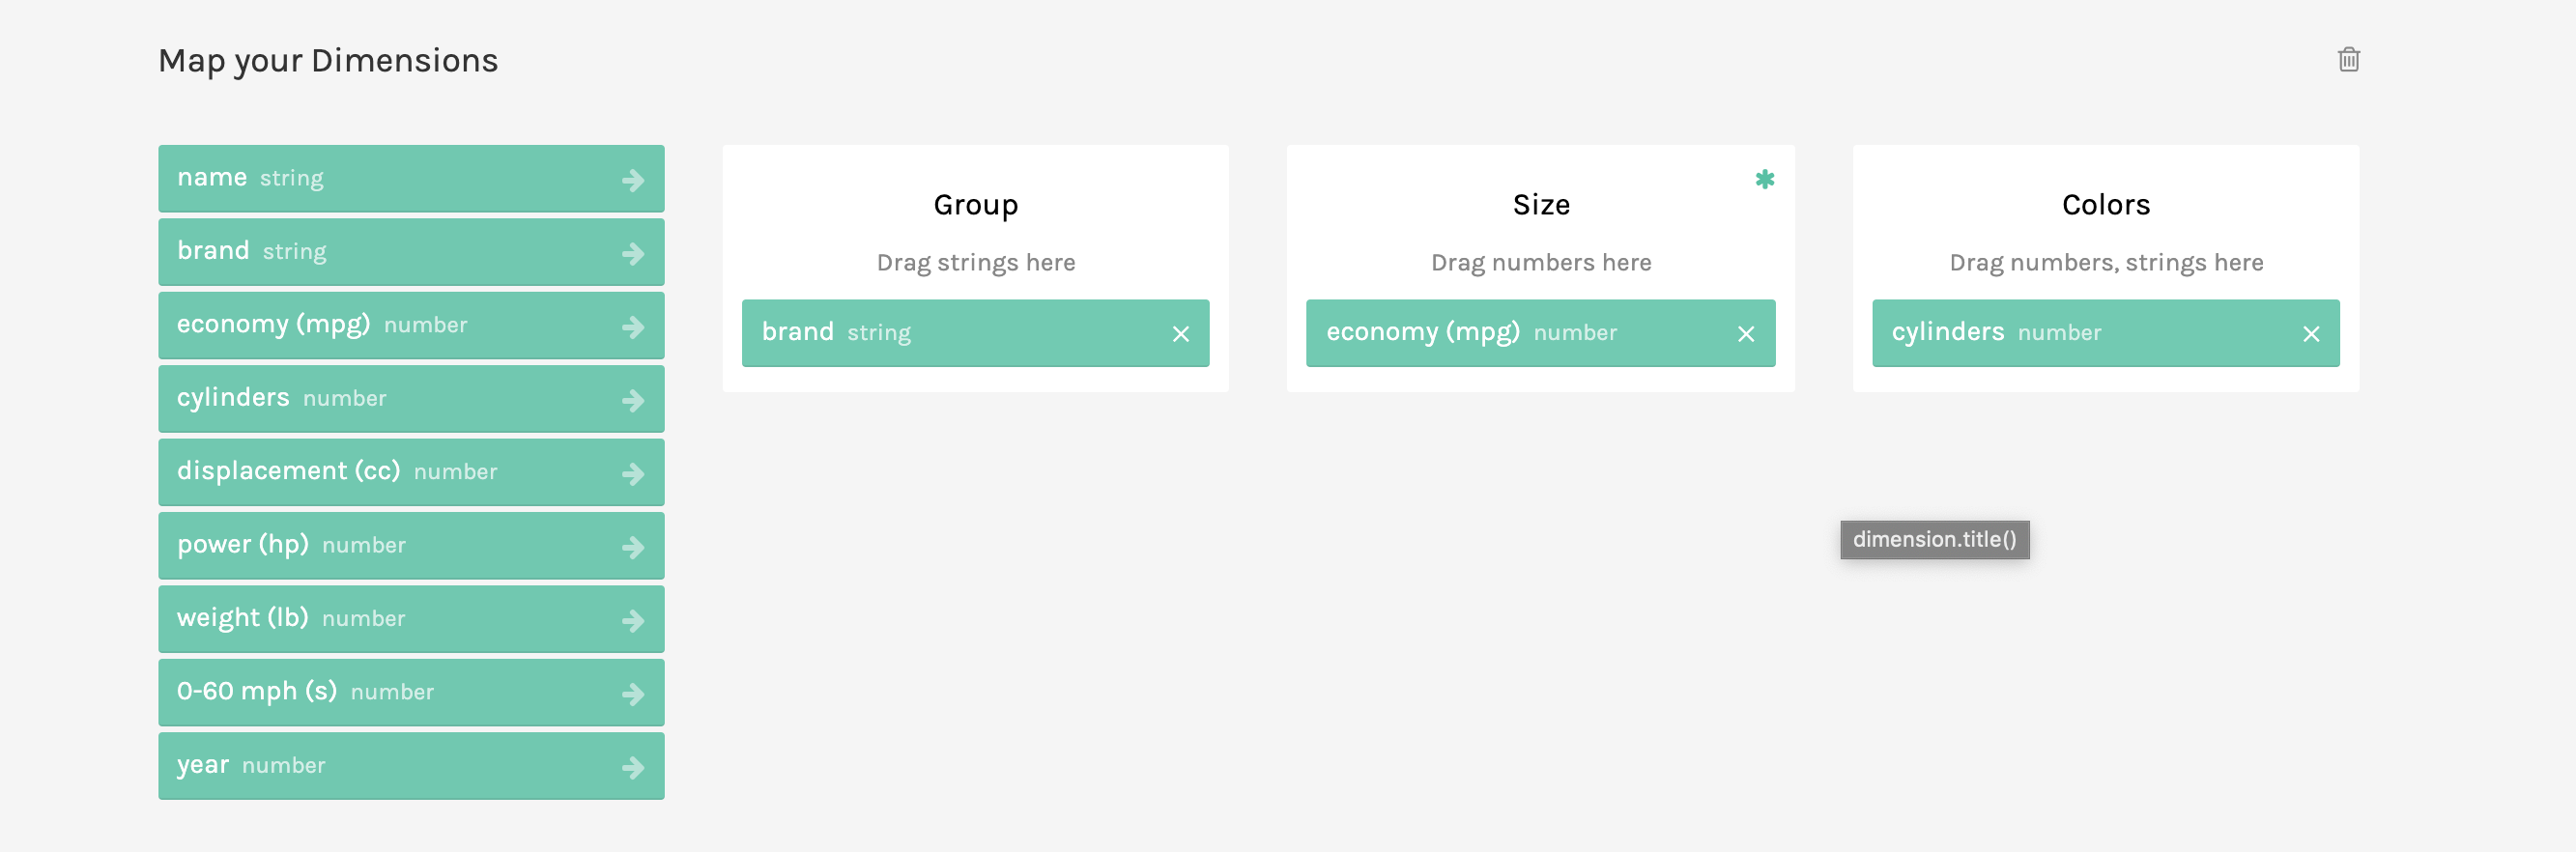Screen dimensions: 2576x852
Task: Click arrow icon on year dimension
Action: (x=632, y=767)
